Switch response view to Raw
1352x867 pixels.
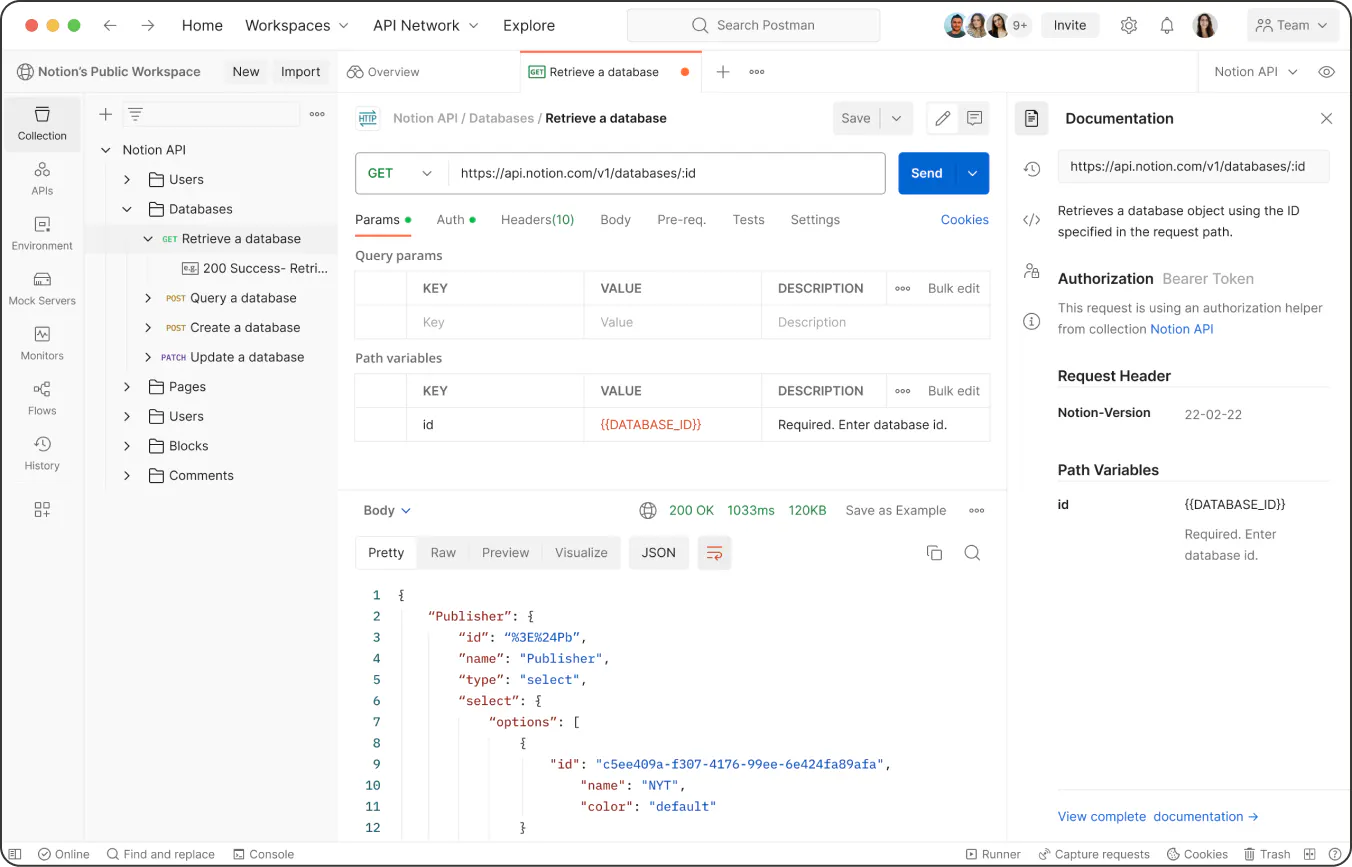click(x=443, y=553)
